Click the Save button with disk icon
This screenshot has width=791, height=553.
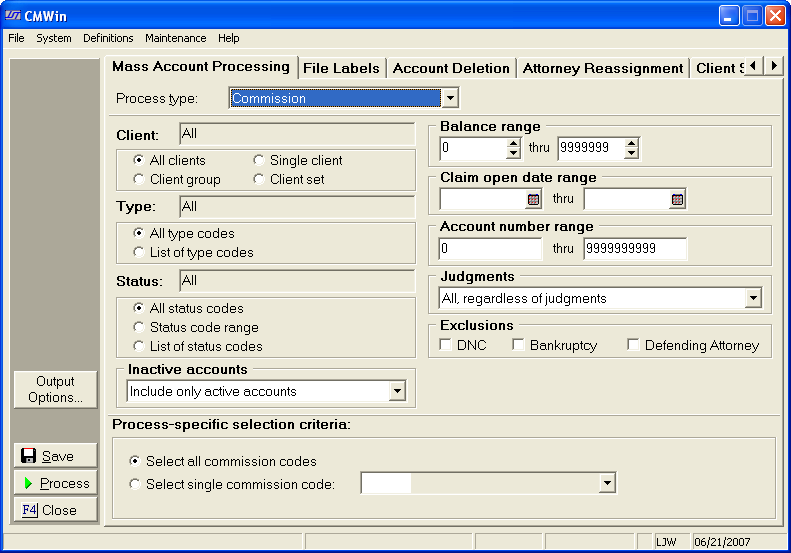pos(56,456)
